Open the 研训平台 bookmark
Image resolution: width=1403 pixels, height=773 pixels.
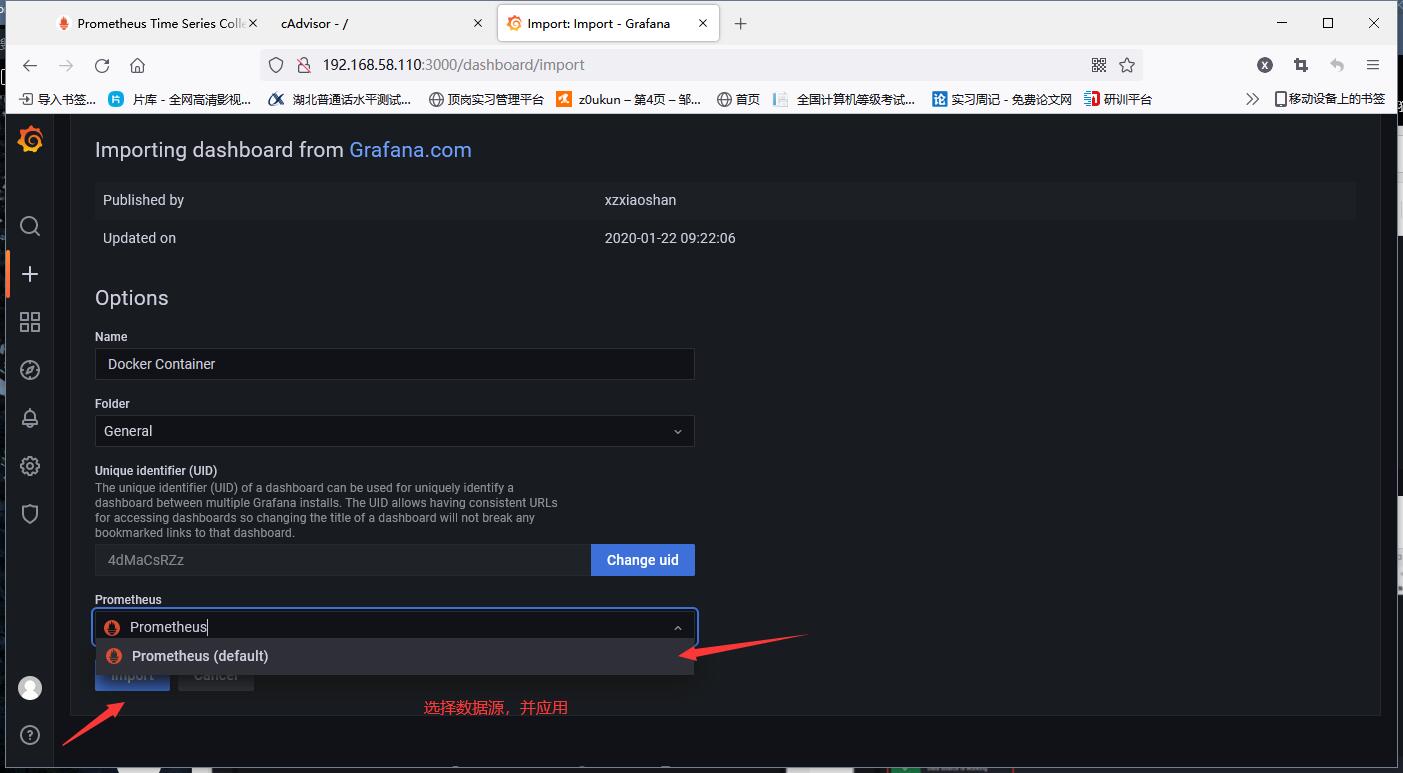pos(1119,99)
